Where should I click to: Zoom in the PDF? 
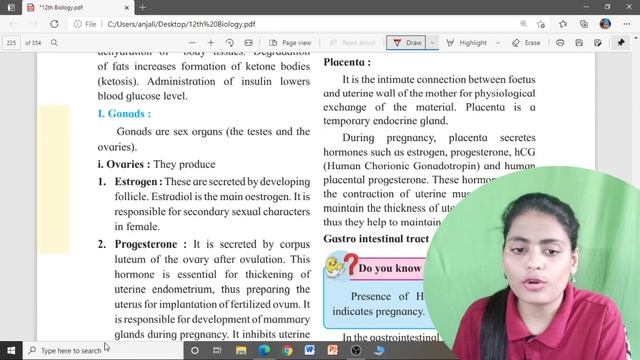coord(211,42)
